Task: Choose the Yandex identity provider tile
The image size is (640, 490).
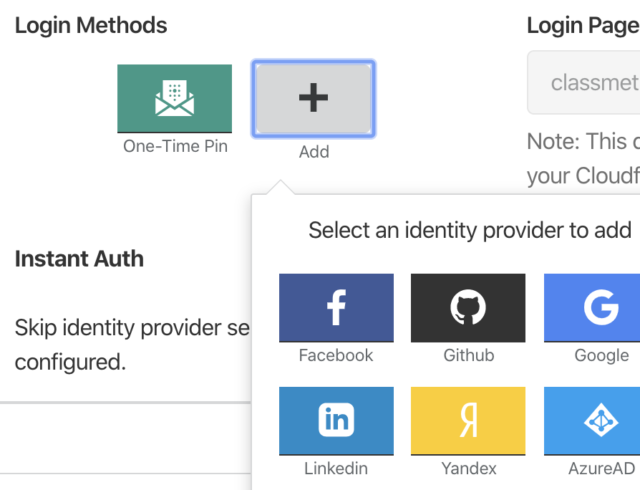Action: tap(468, 421)
